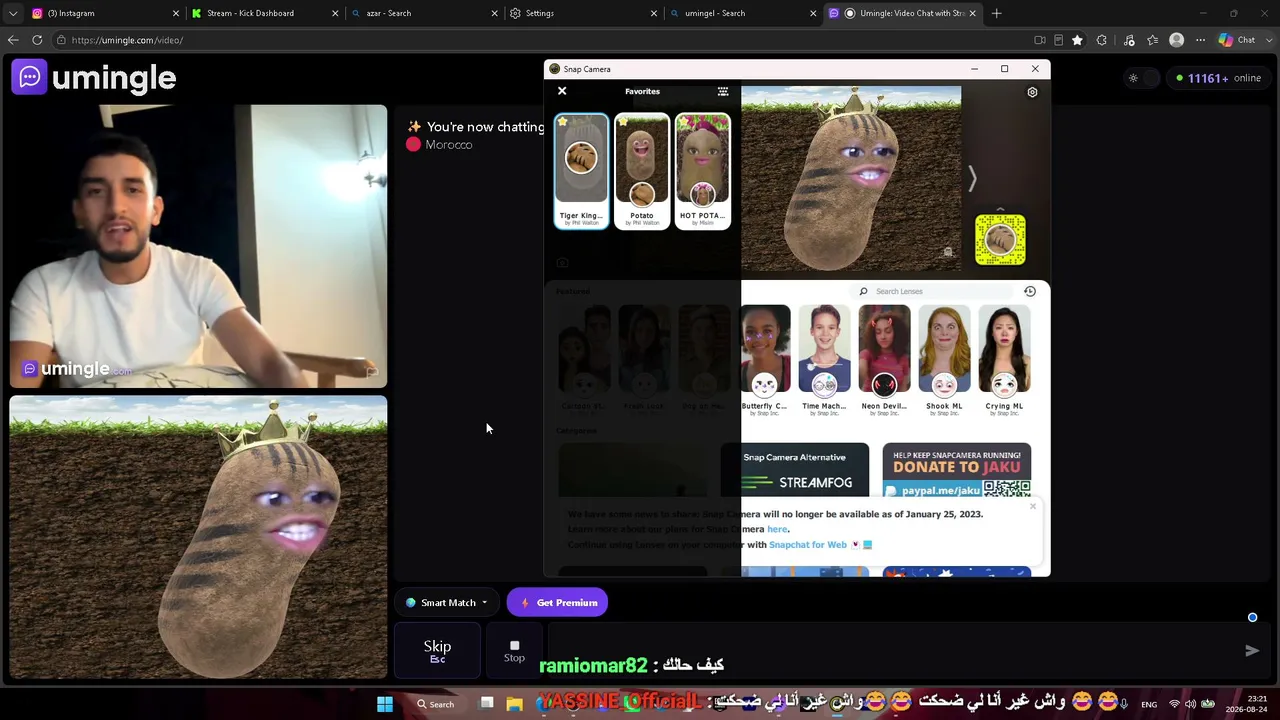Close the Instagram tab
1280x720 pixels.
[176, 13]
